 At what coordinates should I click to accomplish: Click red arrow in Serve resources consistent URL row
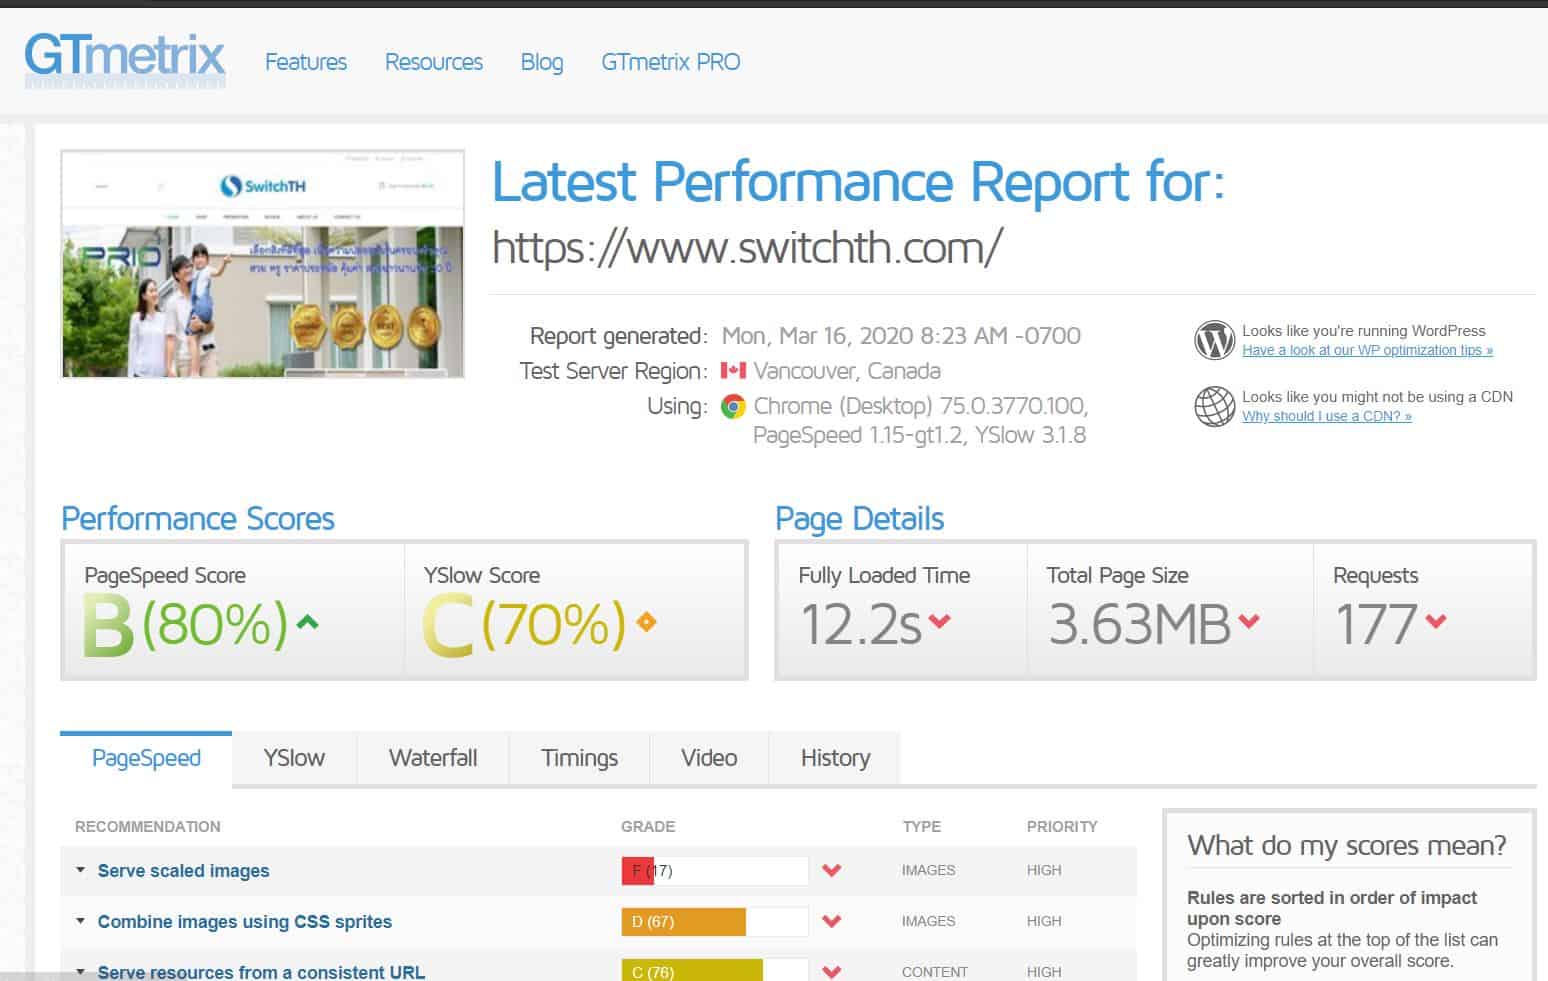(831, 971)
